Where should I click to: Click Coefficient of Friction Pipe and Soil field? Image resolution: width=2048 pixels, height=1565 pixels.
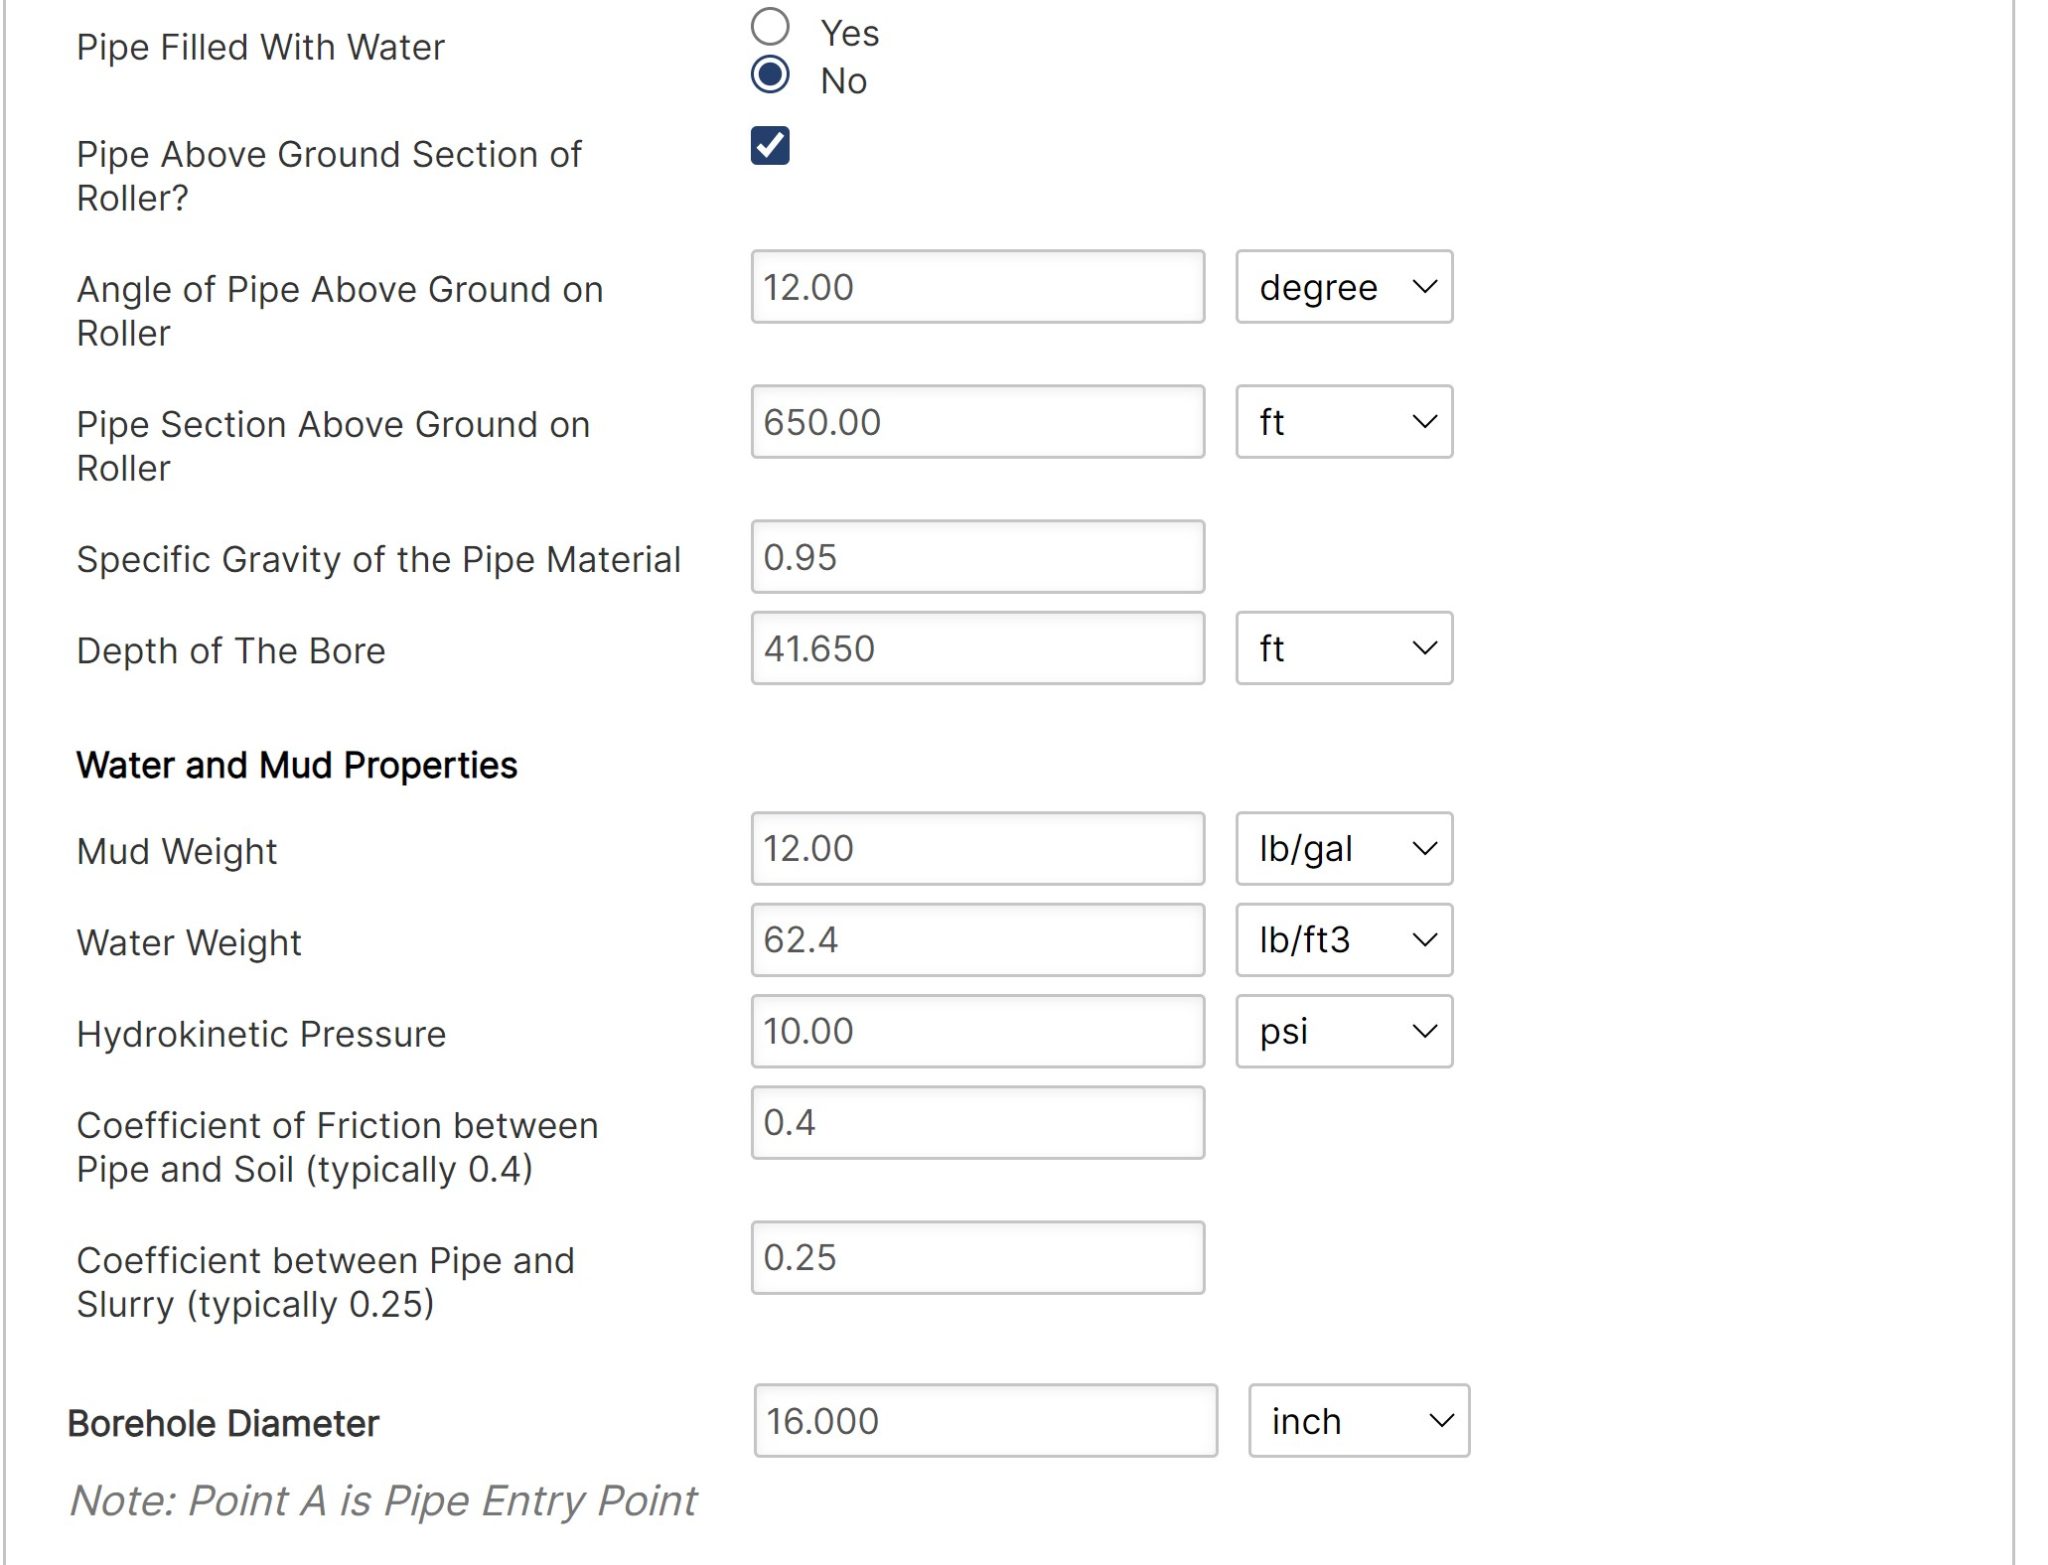[x=977, y=1122]
